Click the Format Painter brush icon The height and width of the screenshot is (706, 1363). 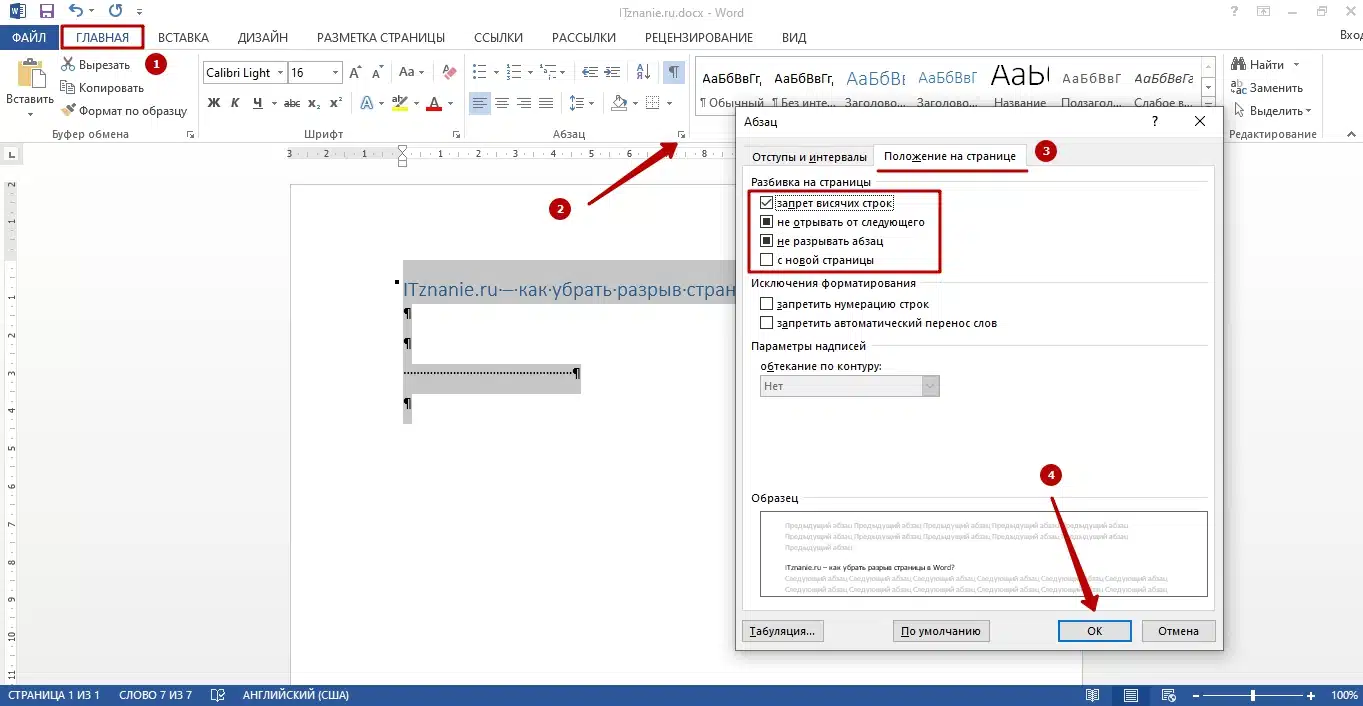[69, 111]
